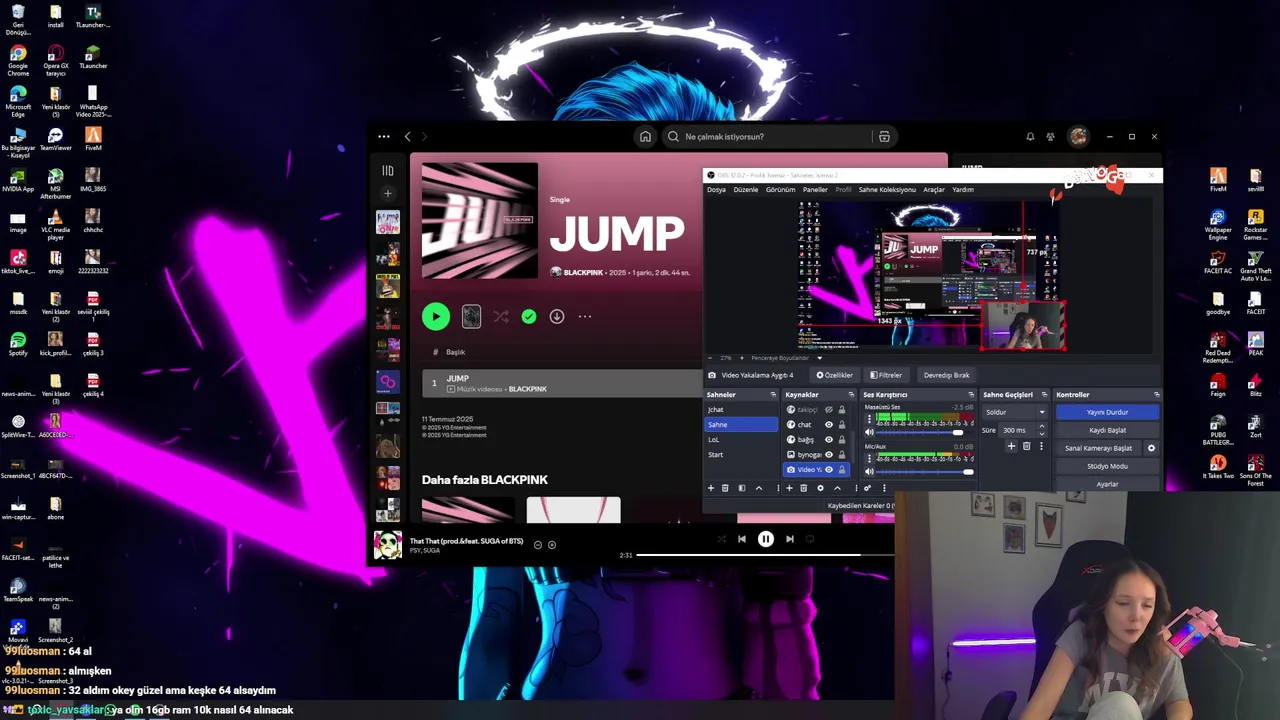Toggle the lock icon on the bağış source
Viewport: 1280px width, 720px height.
tap(842, 440)
